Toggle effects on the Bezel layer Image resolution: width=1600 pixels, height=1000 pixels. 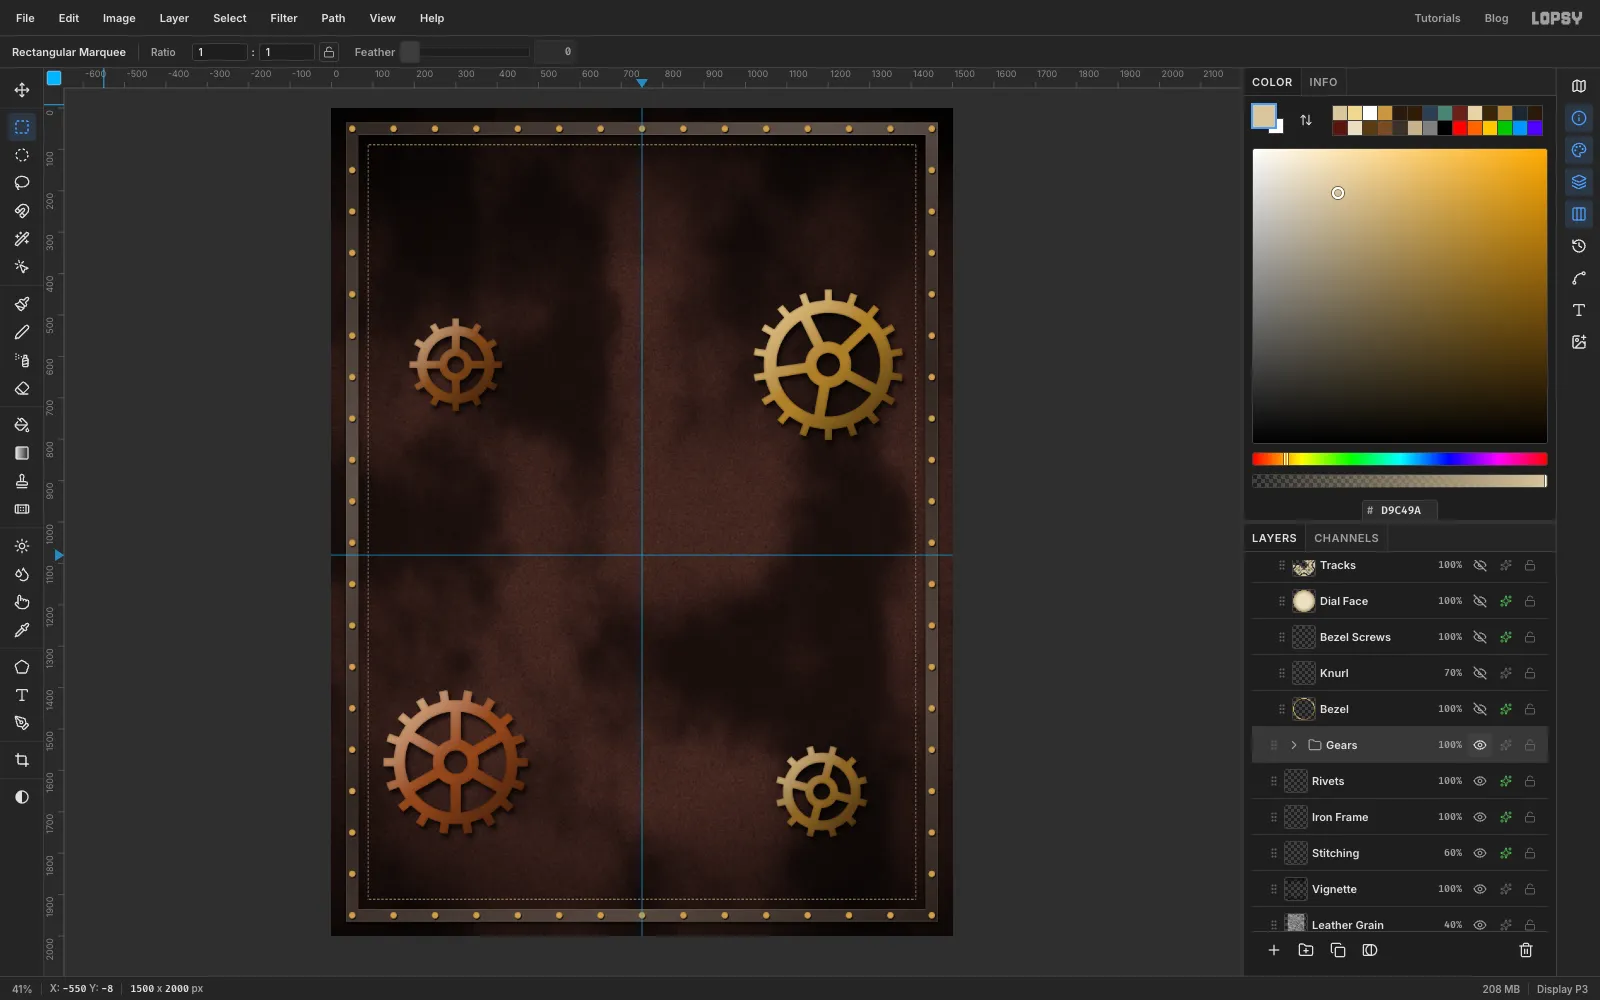click(x=1505, y=709)
